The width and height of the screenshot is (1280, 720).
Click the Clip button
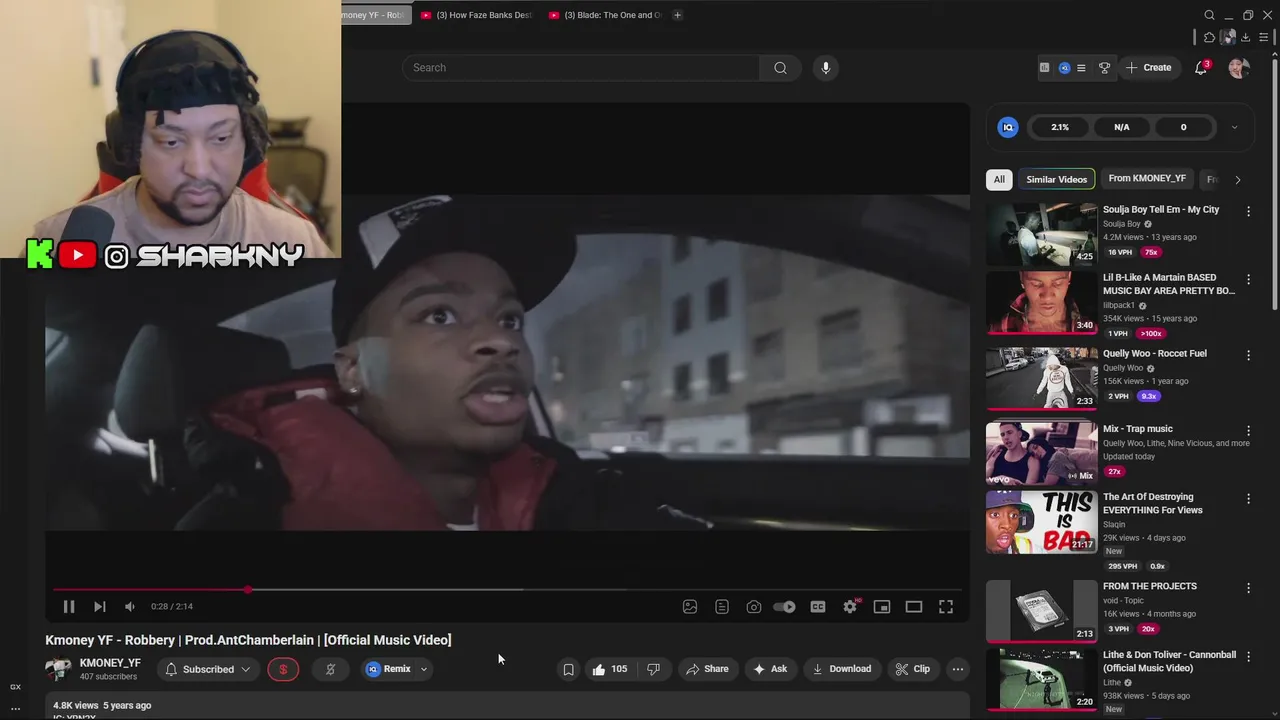point(913,669)
